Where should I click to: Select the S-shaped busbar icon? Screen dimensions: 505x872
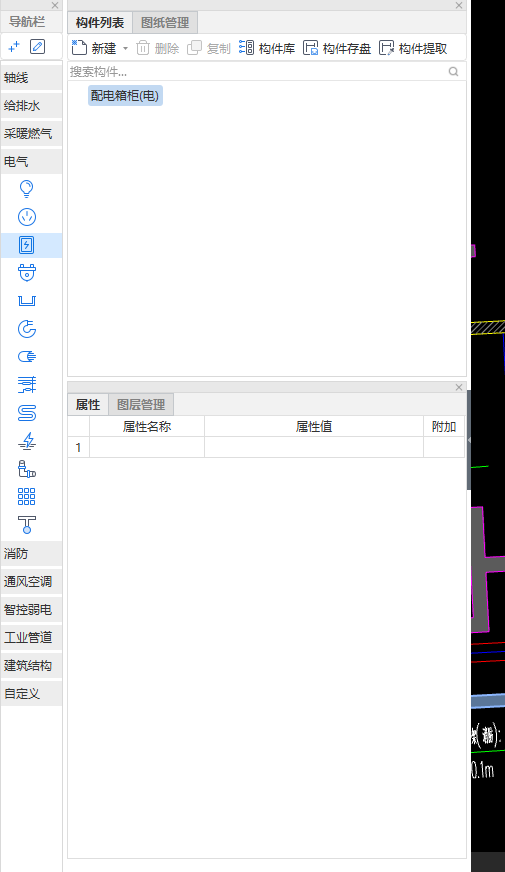tap(27, 413)
